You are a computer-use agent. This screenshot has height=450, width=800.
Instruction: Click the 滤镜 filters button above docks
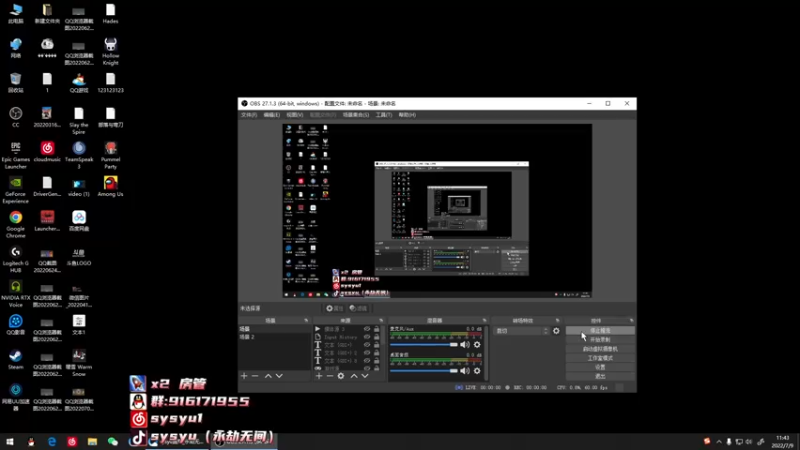pyautogui.click(x=358, y=308)
